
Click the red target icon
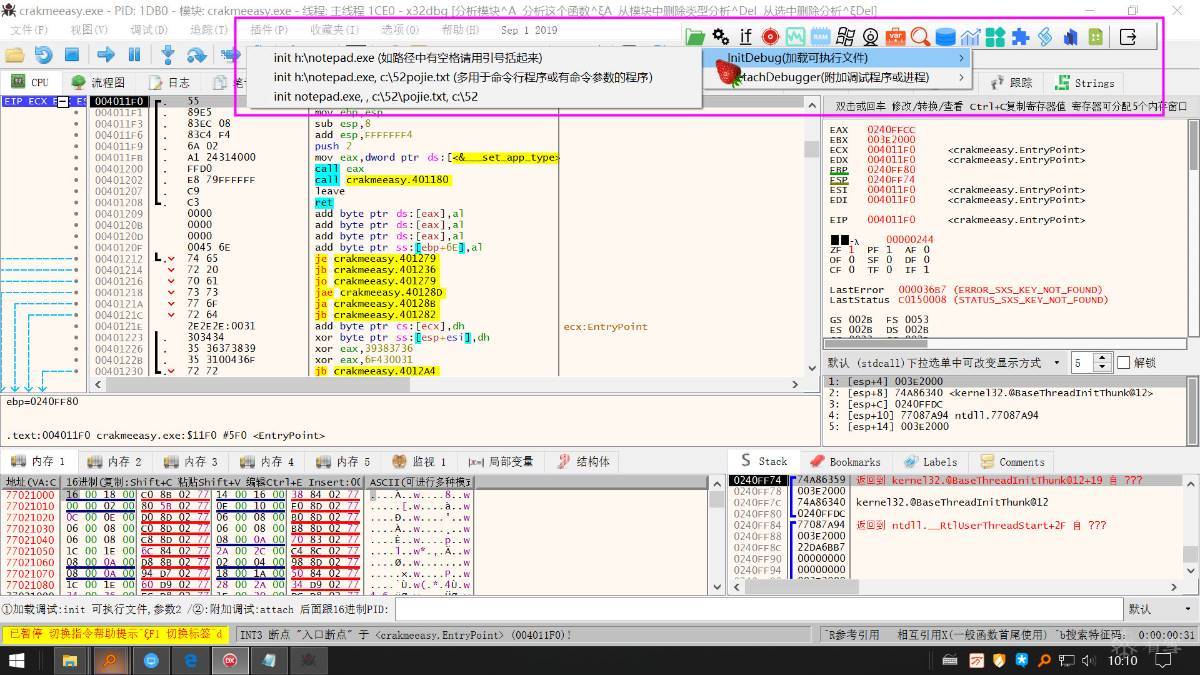click(770, 37)
